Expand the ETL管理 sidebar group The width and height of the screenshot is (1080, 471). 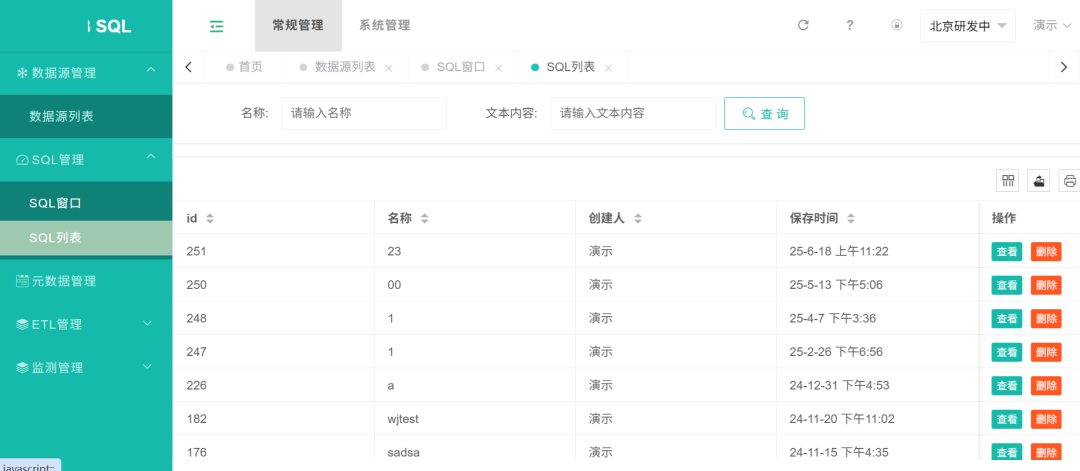[x=147, y=323]
